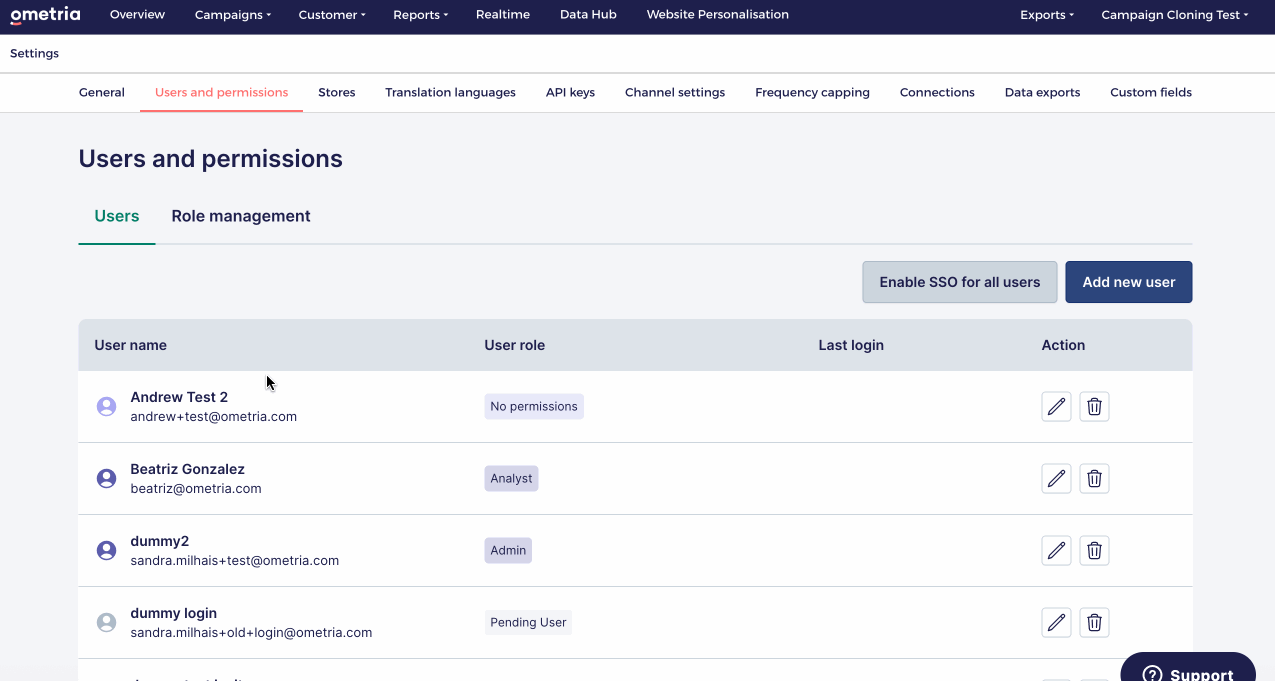The width and height of the screenshot is (1275, 681).
Task: Click the trash icon for dummy login
Action: pos(1094,622)
